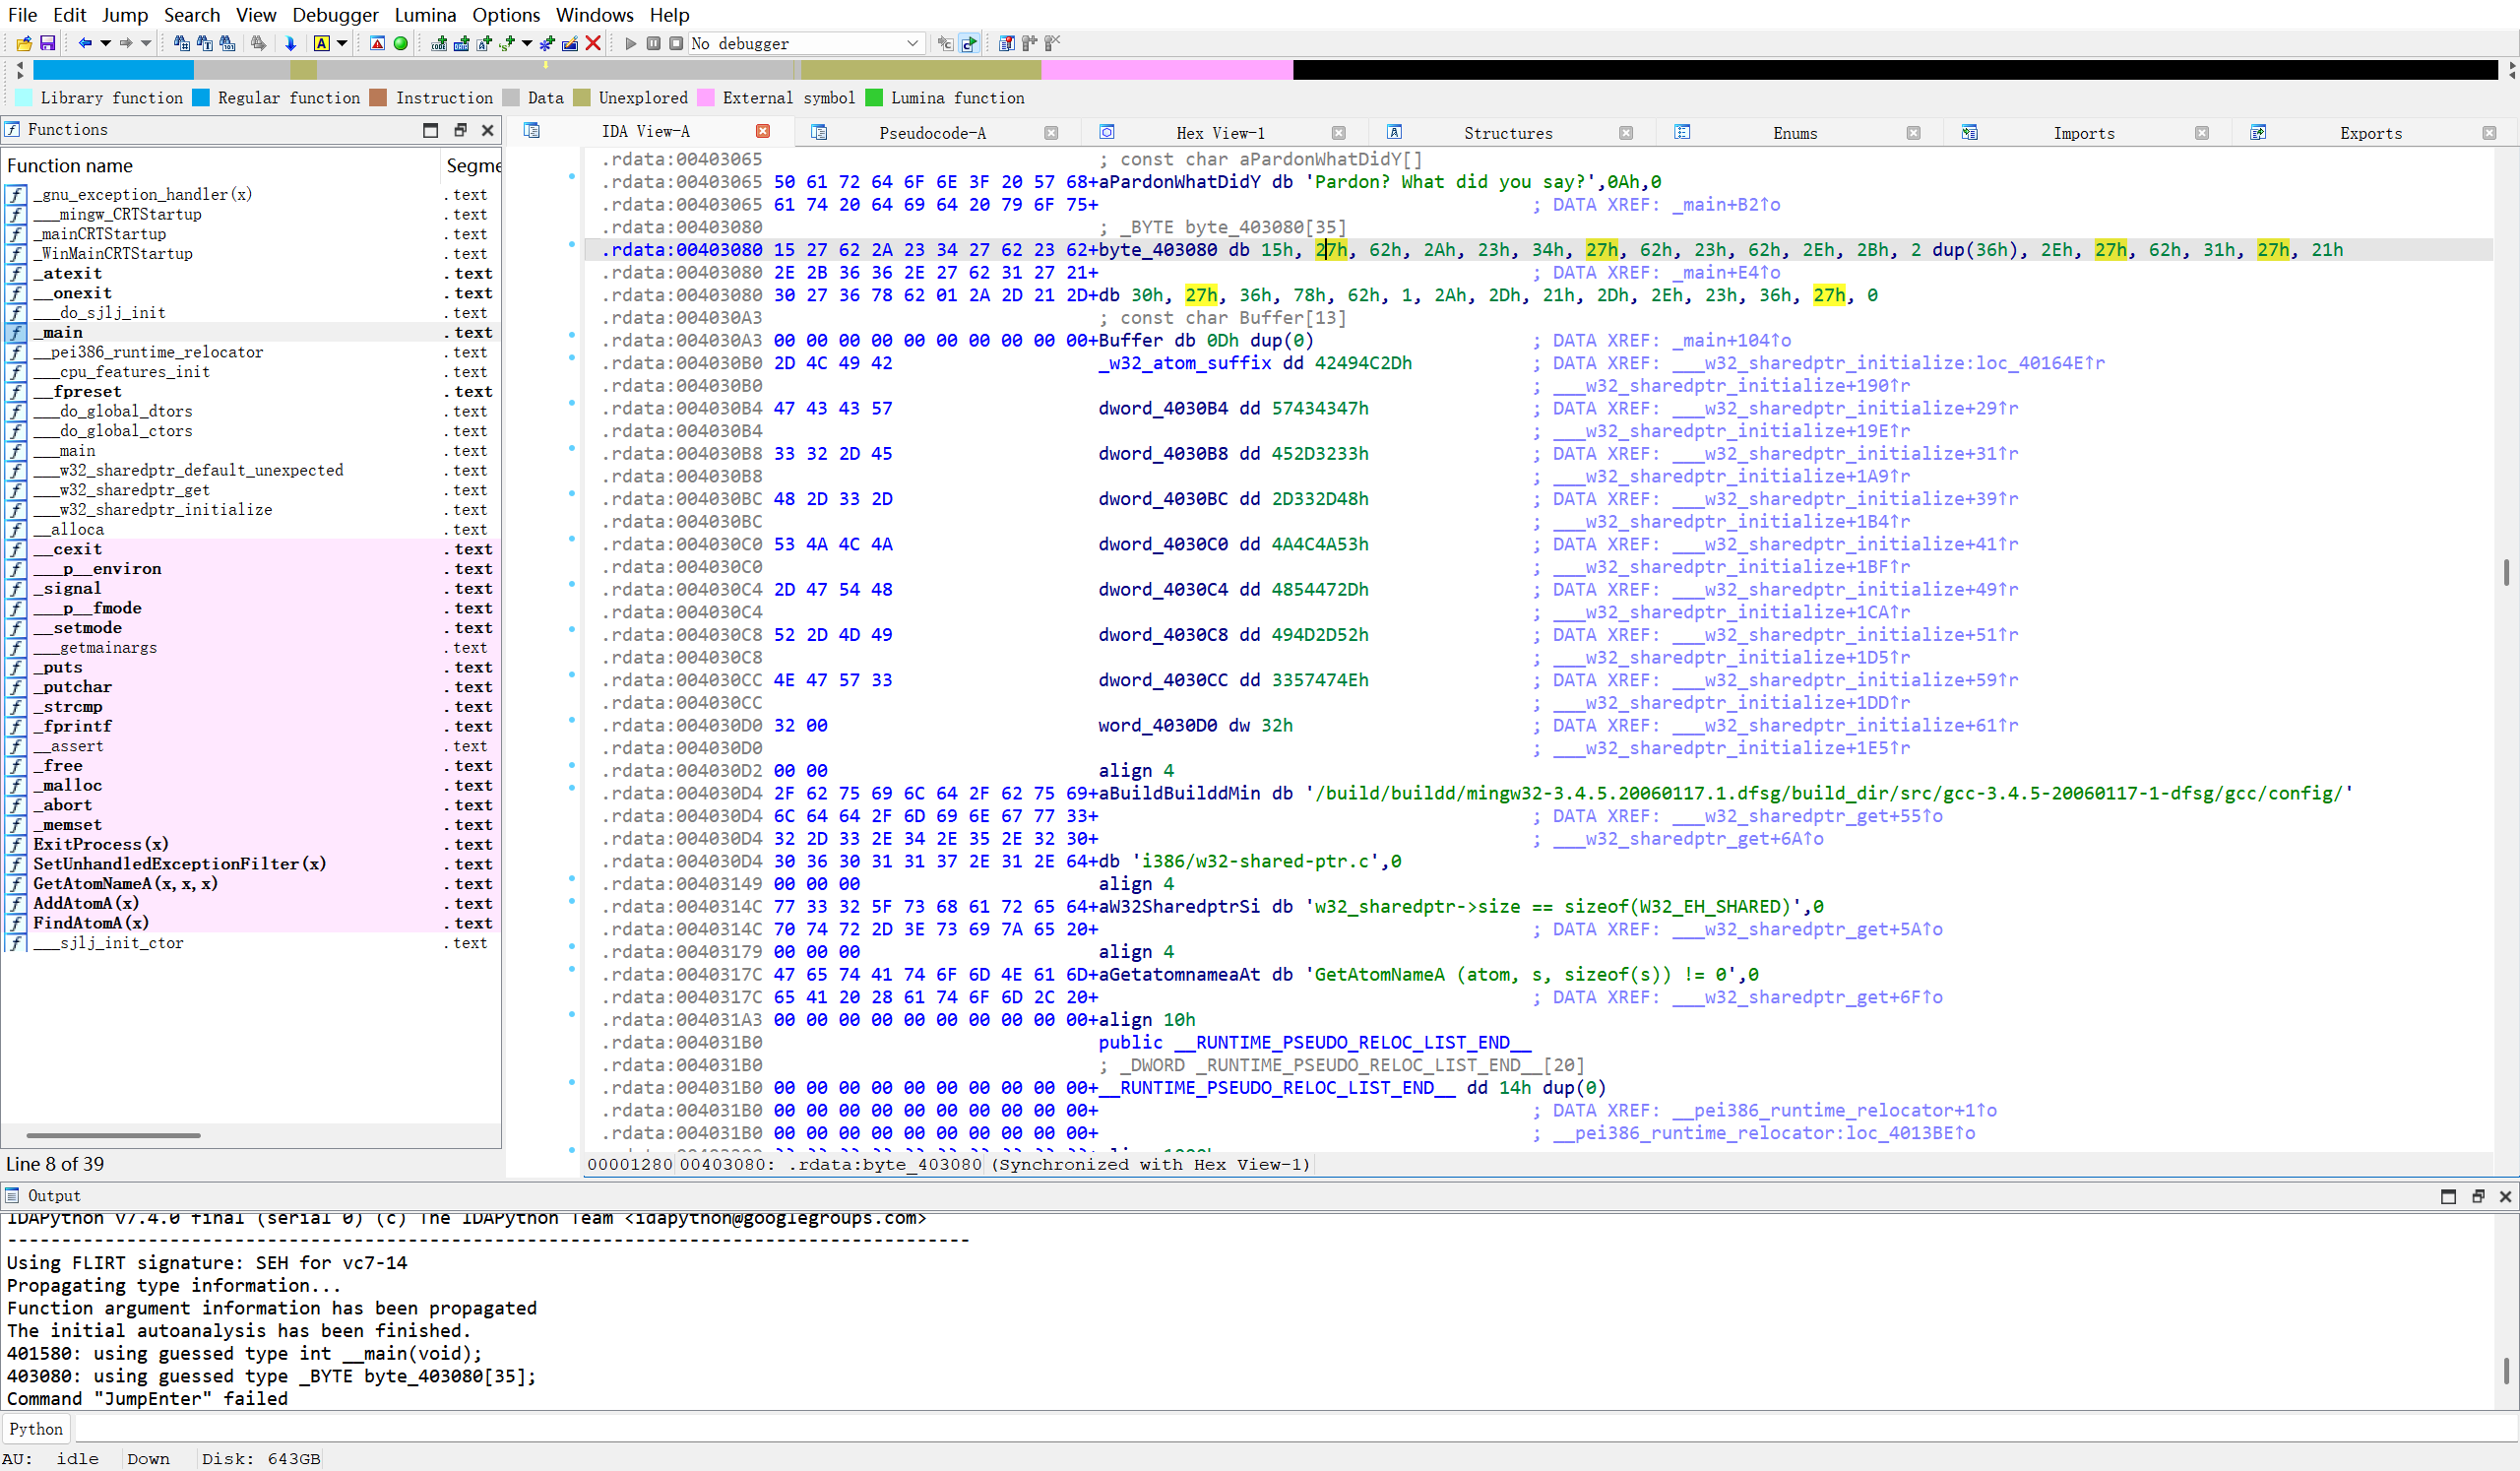Switch to the Hex View-1 tab
Image resolution: width=2520 pixels, height=1471 pixels.
tap(1219, 133)
